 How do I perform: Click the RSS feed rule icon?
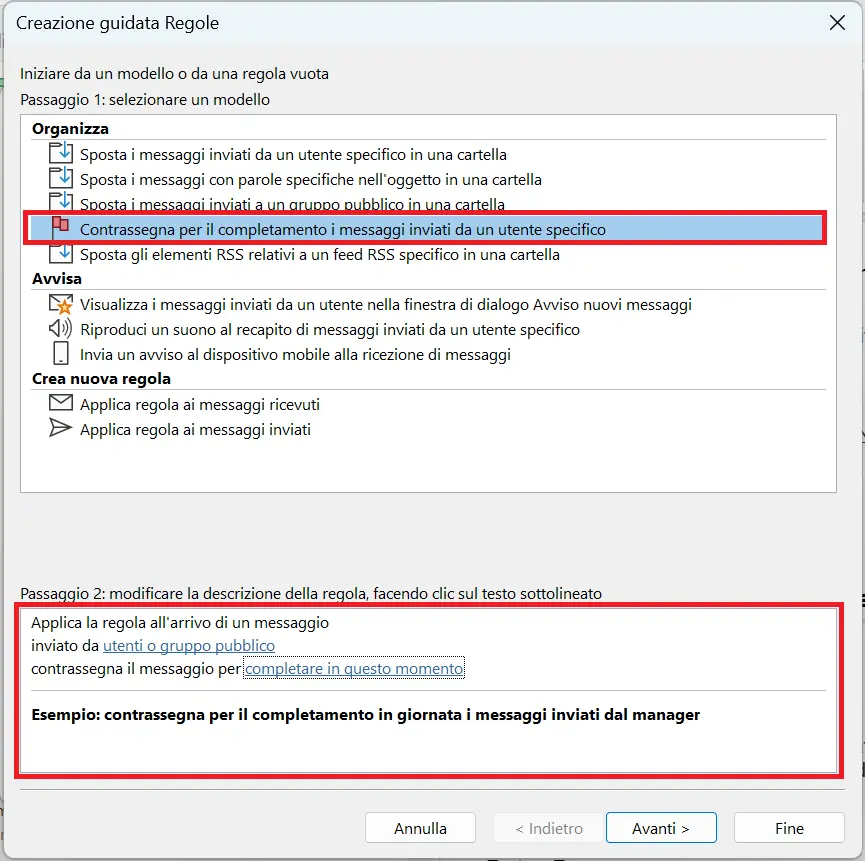point(60,254)
